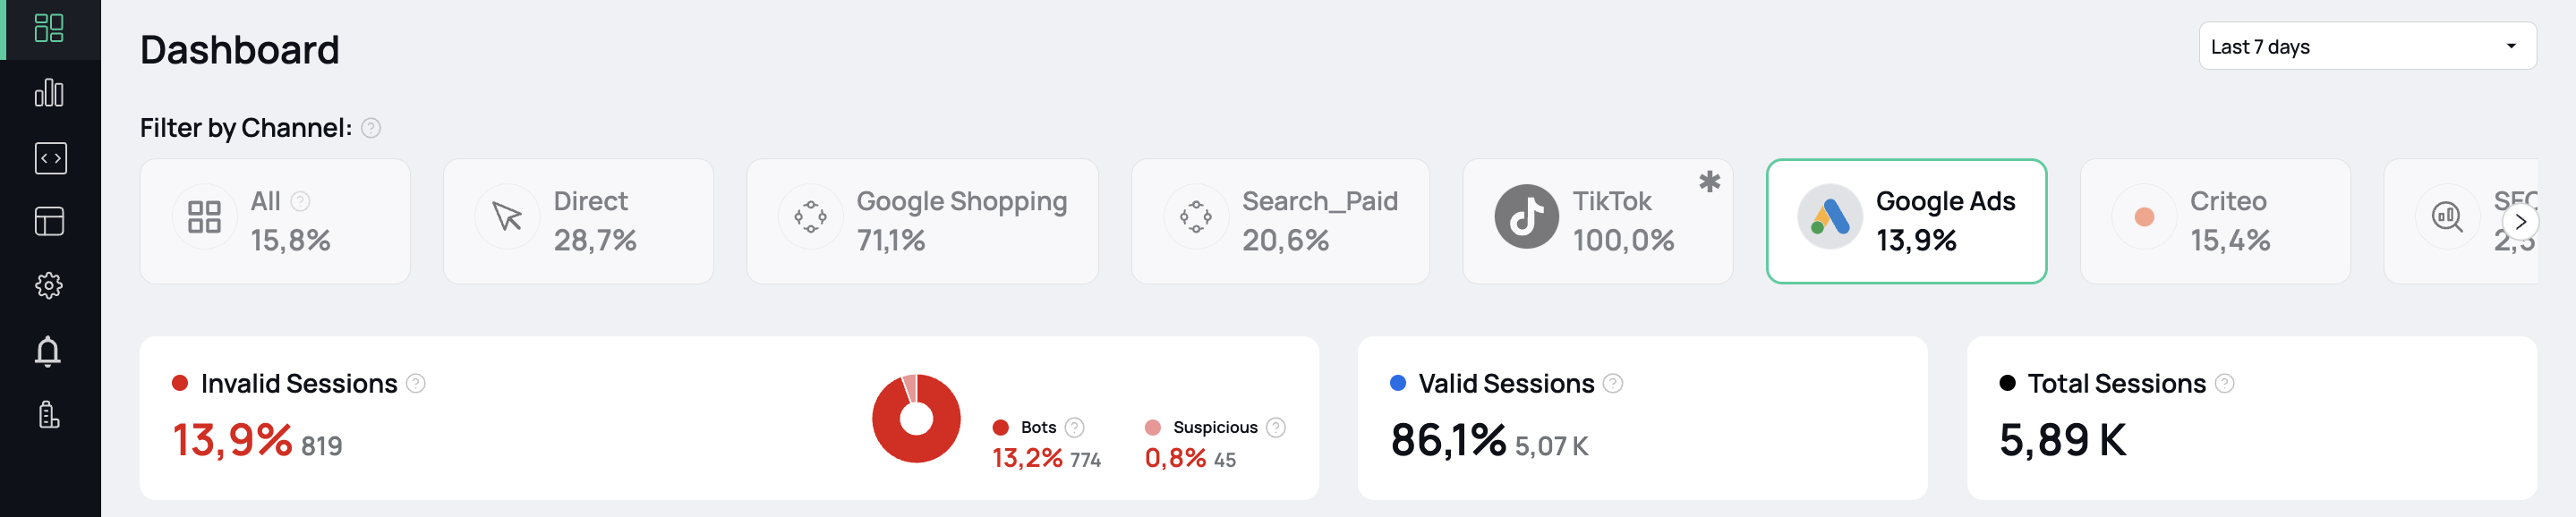Click help icon beside Filter by Channel

point(371,128)
